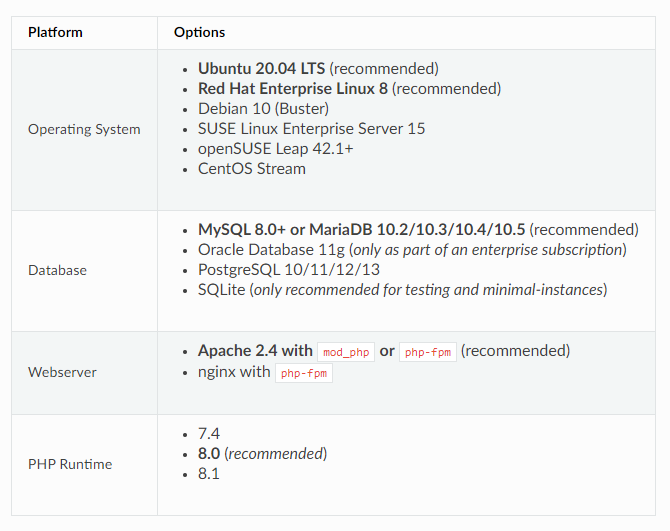The width and height of the screenshot is (670, 531).
Task: Click Debian 10 (Buster) entry
Action: 263,109
